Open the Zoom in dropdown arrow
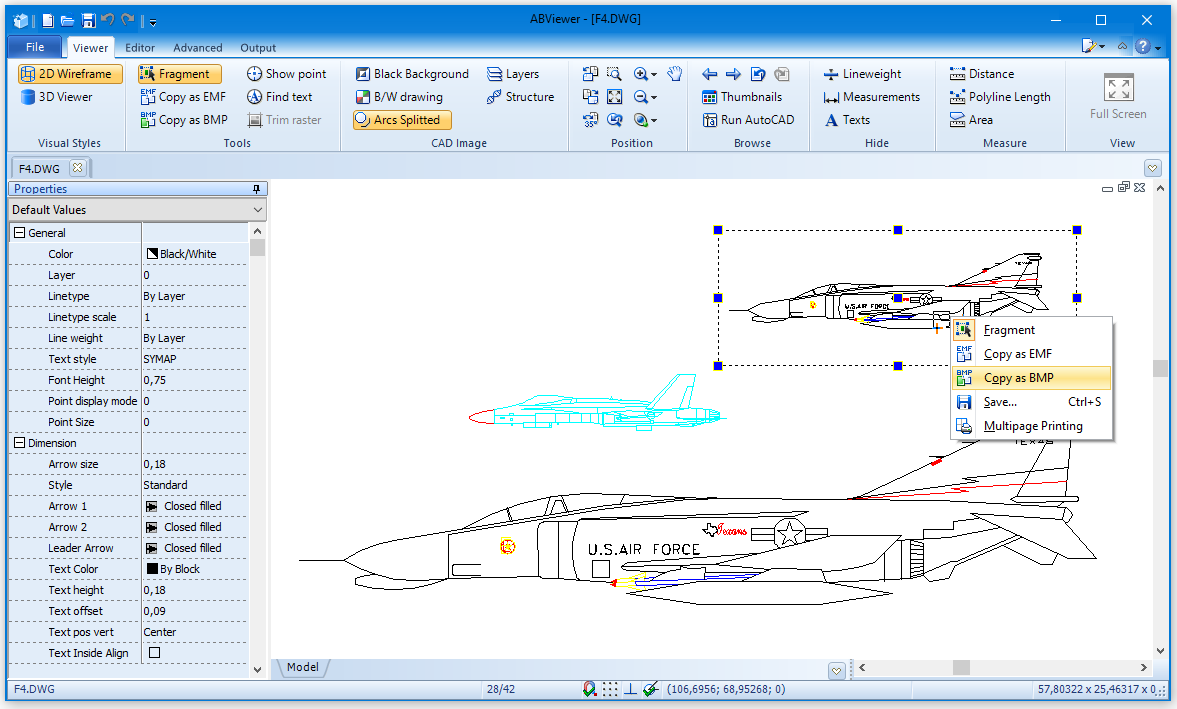Viewport: 1177px width, 709px height. (x=654, y=74)
